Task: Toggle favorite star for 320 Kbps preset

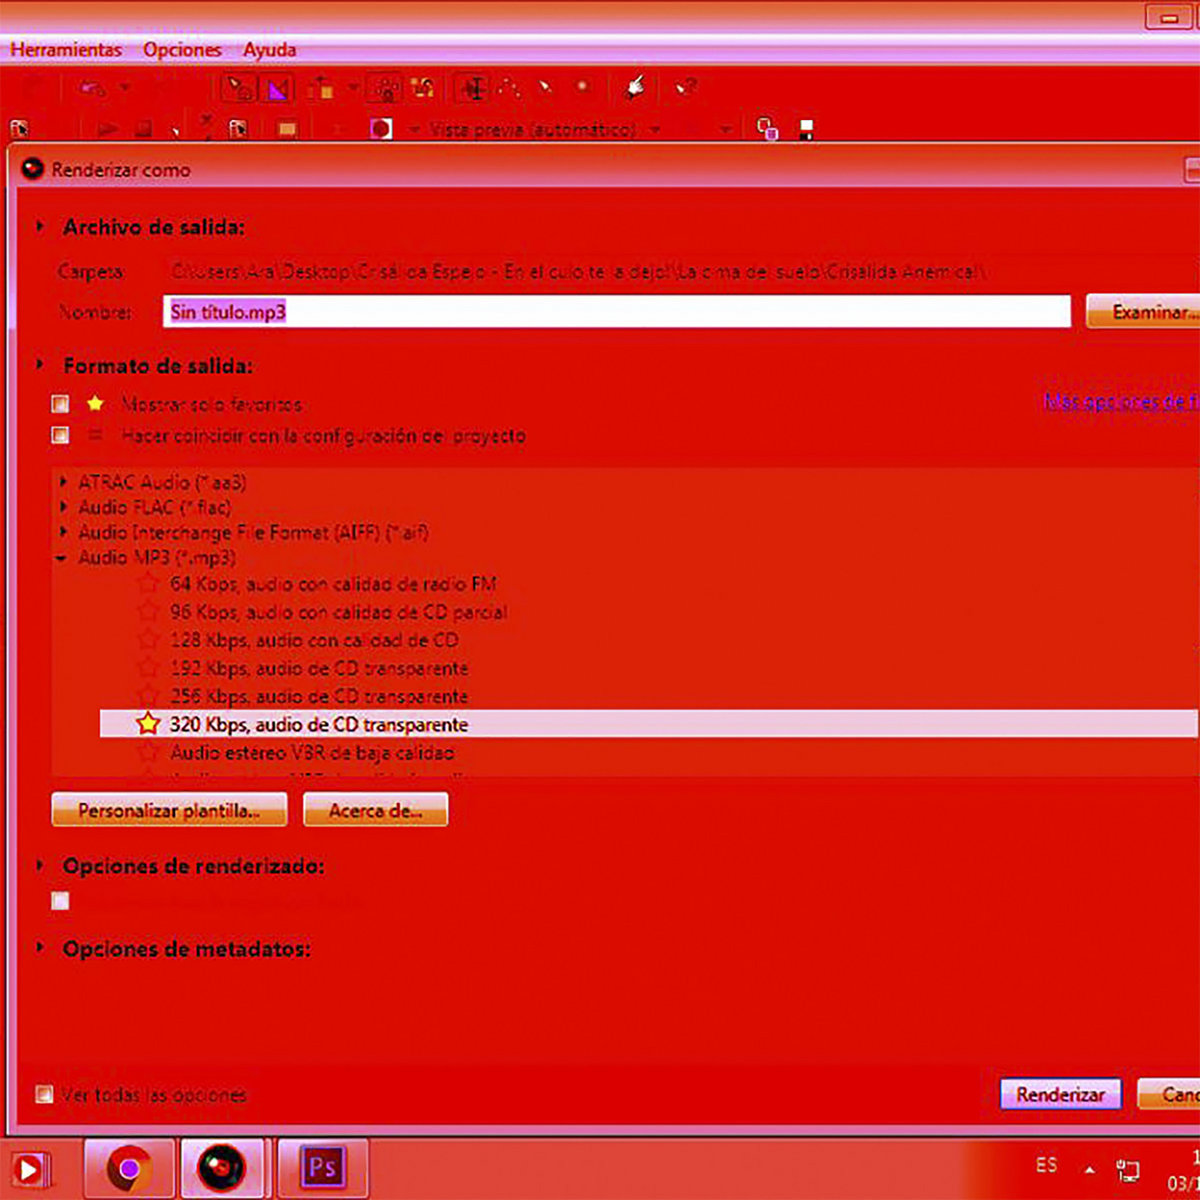Action: click(148, 723)
